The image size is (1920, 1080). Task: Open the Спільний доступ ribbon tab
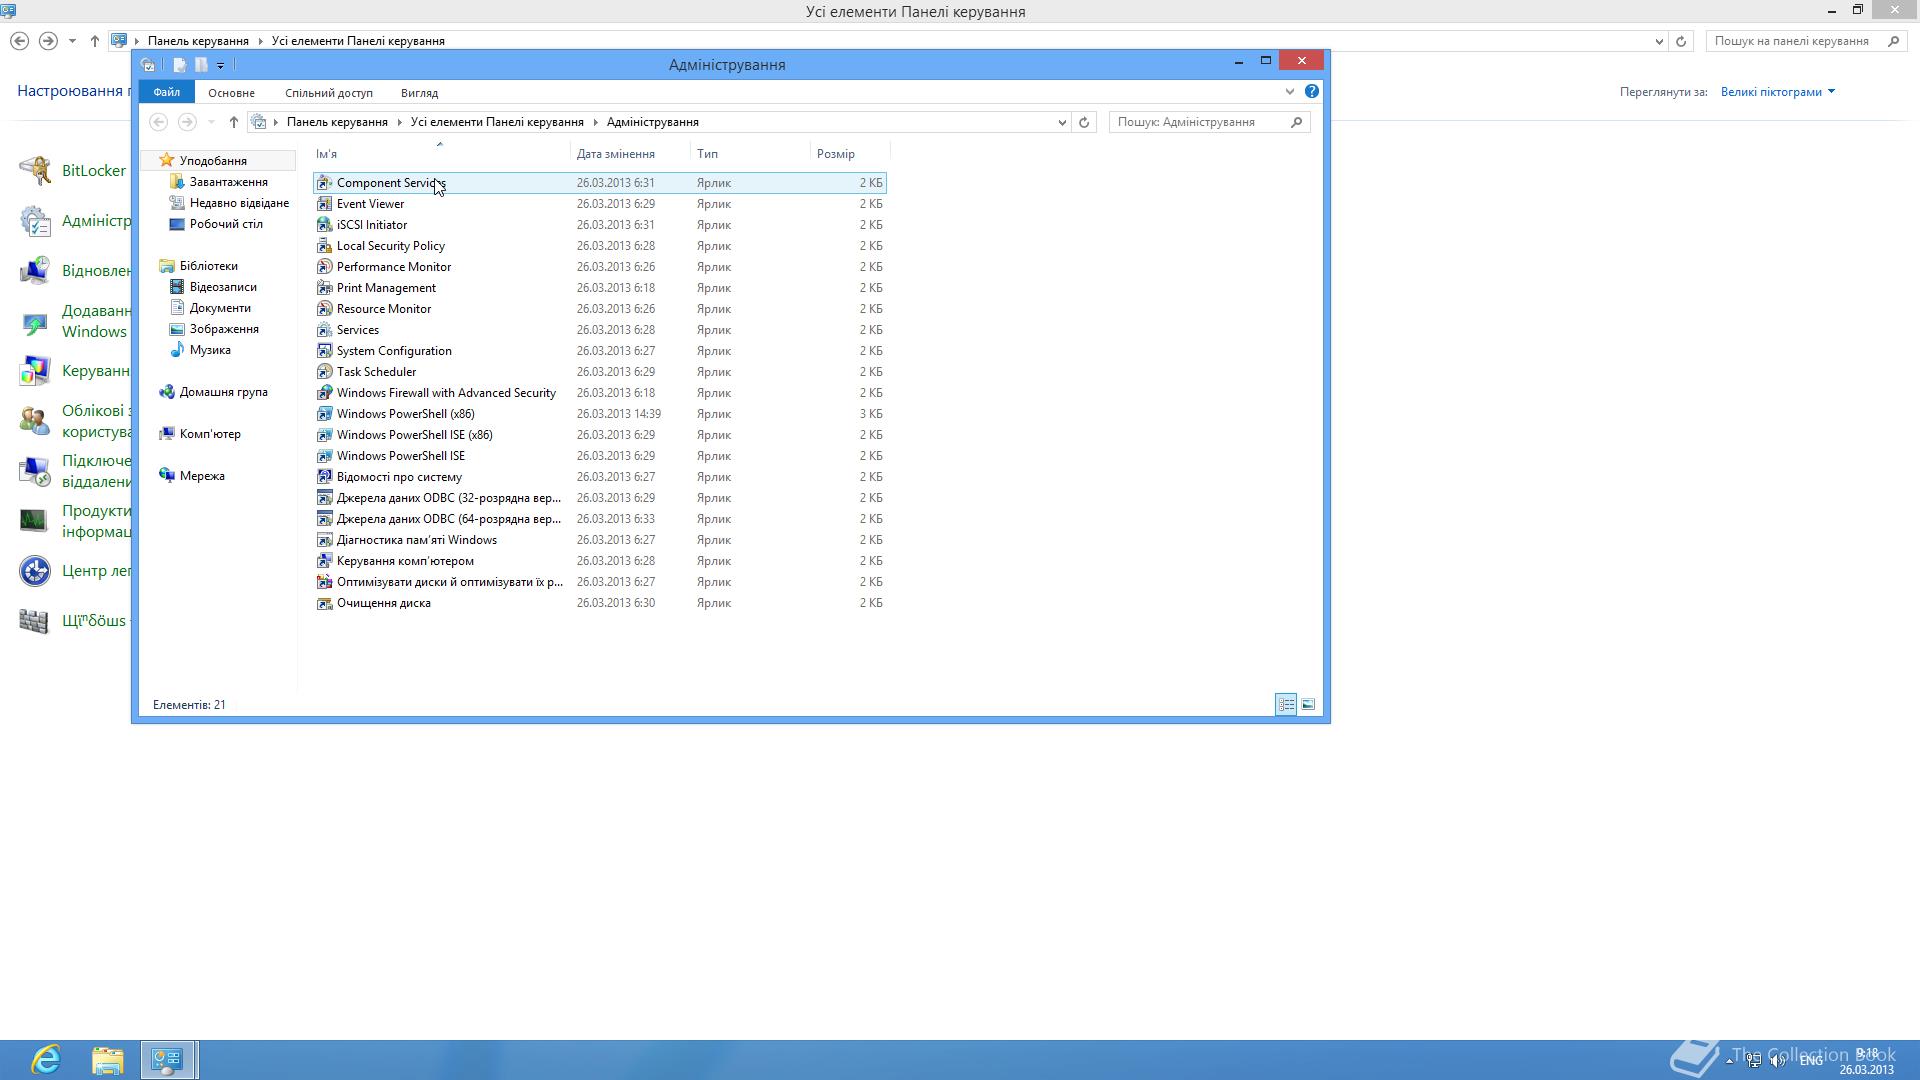(328, 93)
